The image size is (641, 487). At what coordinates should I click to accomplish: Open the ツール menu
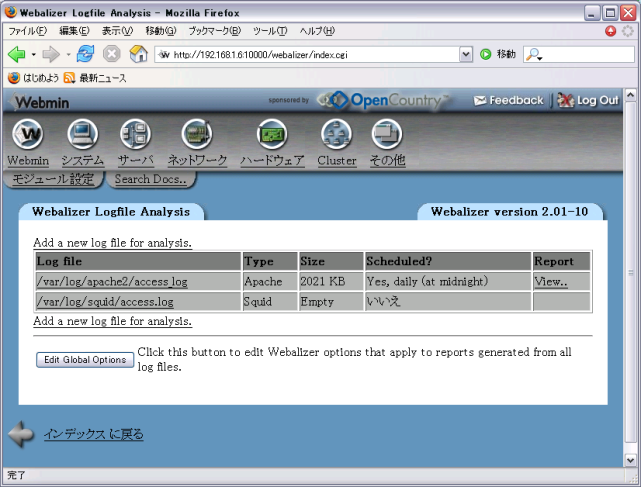tap(270, 31)
